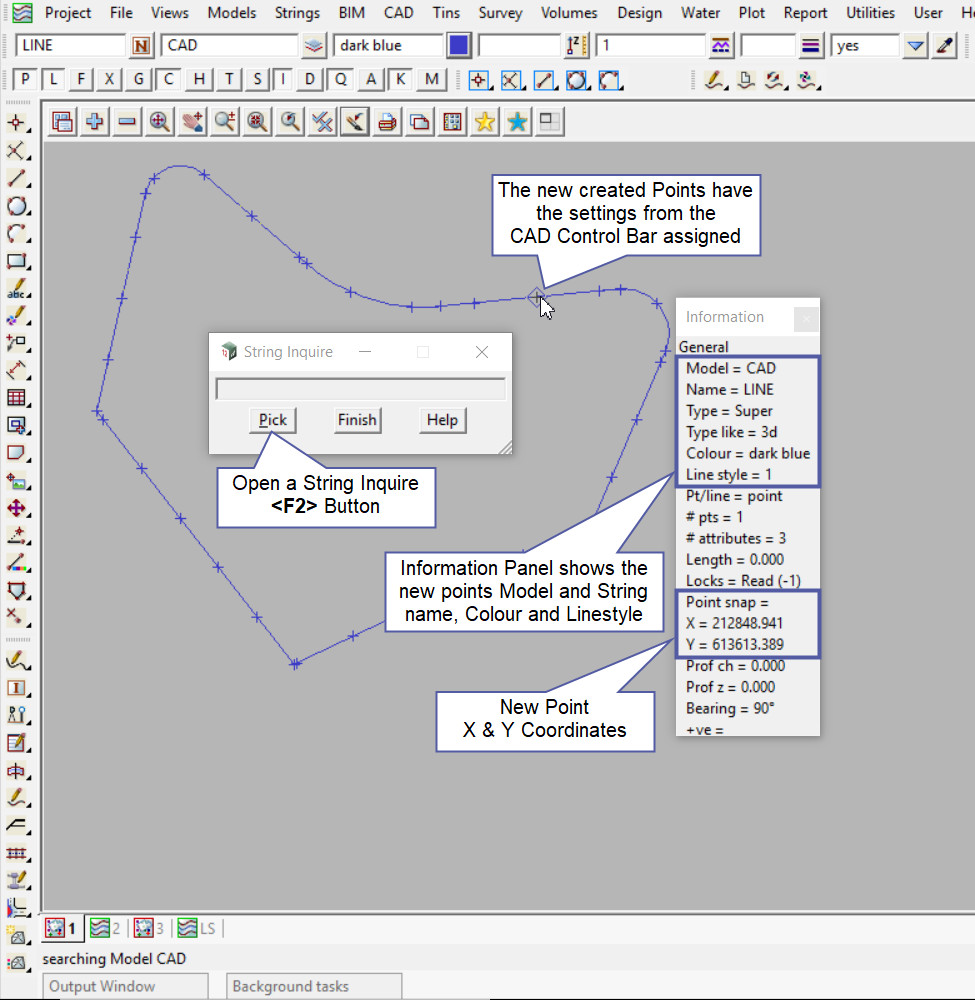Toggle the P snap button

point(26,80)
